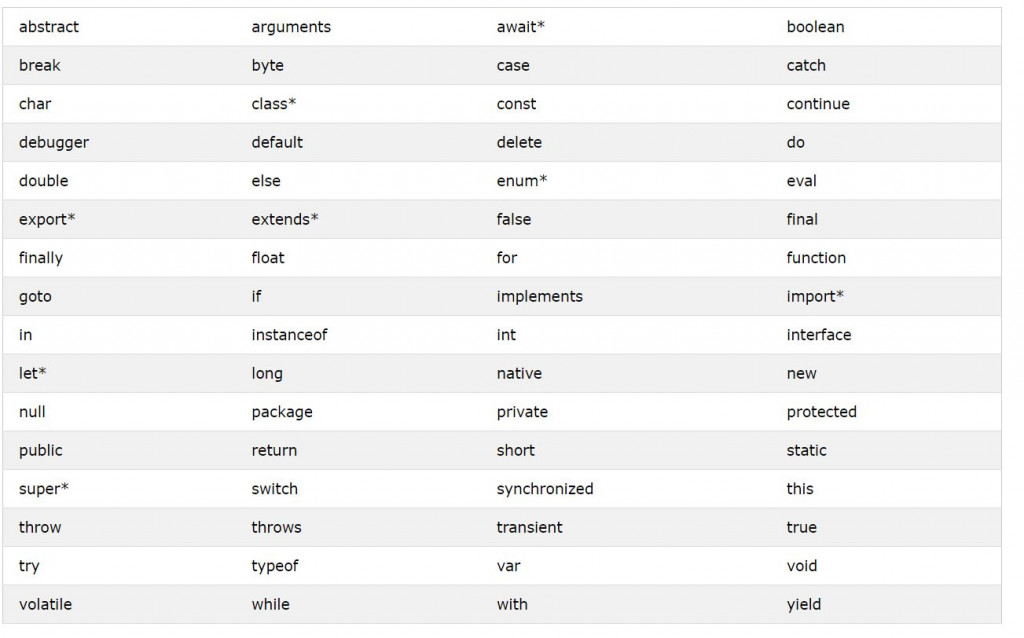Select the 'function' keyword
The image size is (1024, 638).
click(816, 258)
